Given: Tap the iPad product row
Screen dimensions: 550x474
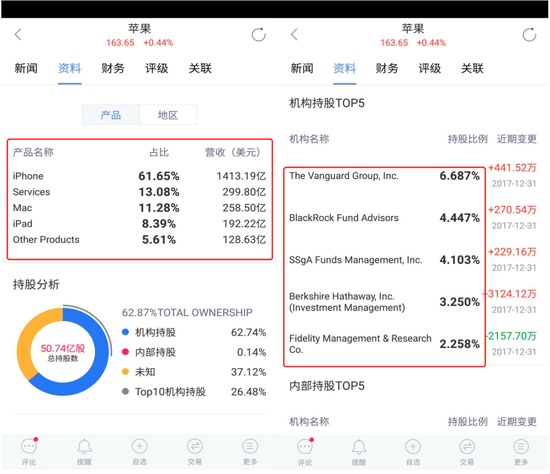Looking at the screenshot, I should click(140, 223).
